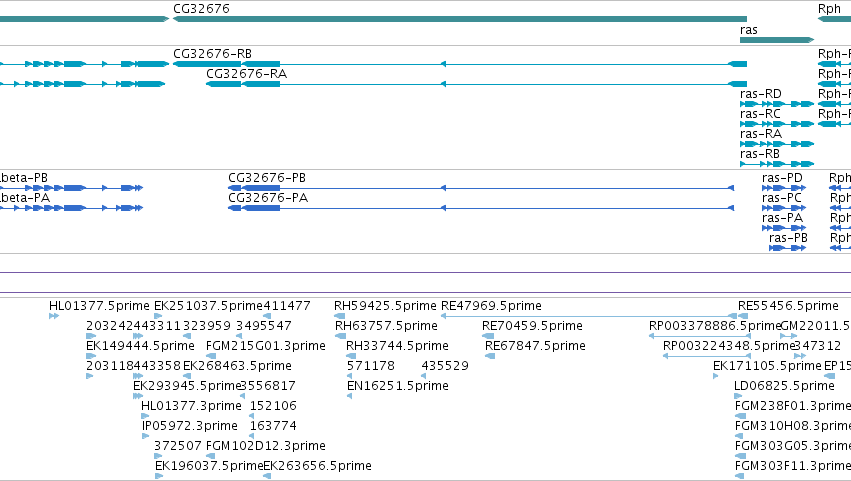Select the CG32676-PA protein label
Viewport: 851px width, 481px height.
268,198
